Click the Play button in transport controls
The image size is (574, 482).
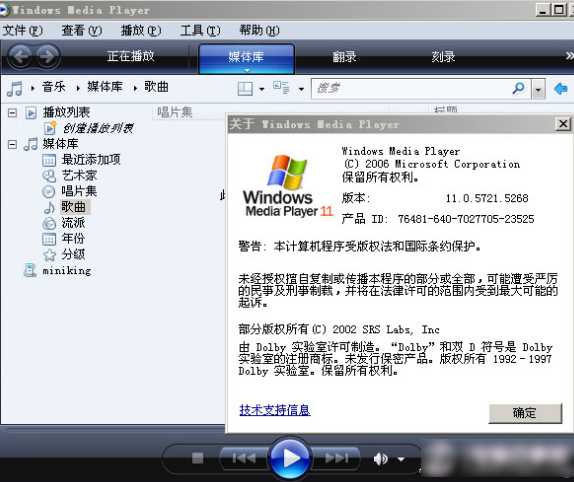(x=290, y=458)
